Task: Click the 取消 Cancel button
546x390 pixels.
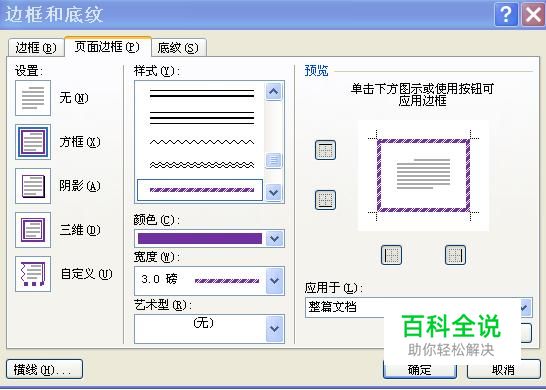Action: click(504, 370)
